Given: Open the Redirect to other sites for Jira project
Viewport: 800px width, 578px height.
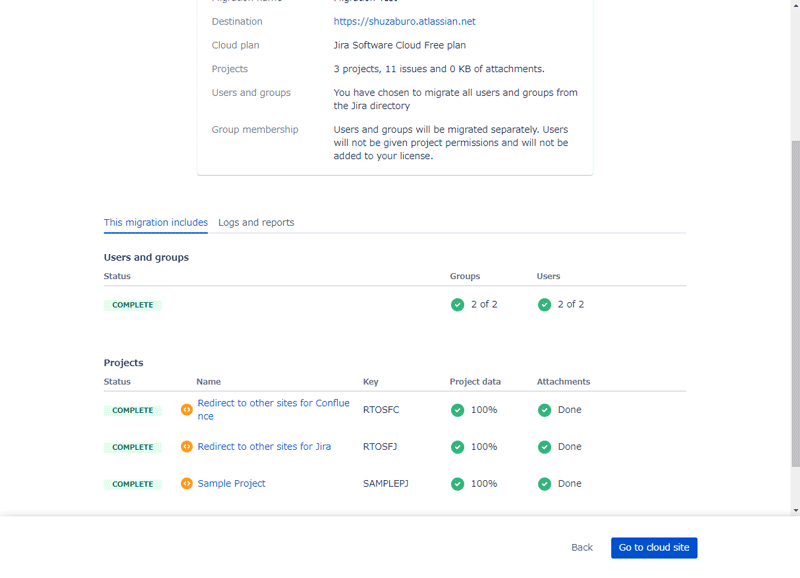Looking at the screenshot, I should [x=264, y=446].
